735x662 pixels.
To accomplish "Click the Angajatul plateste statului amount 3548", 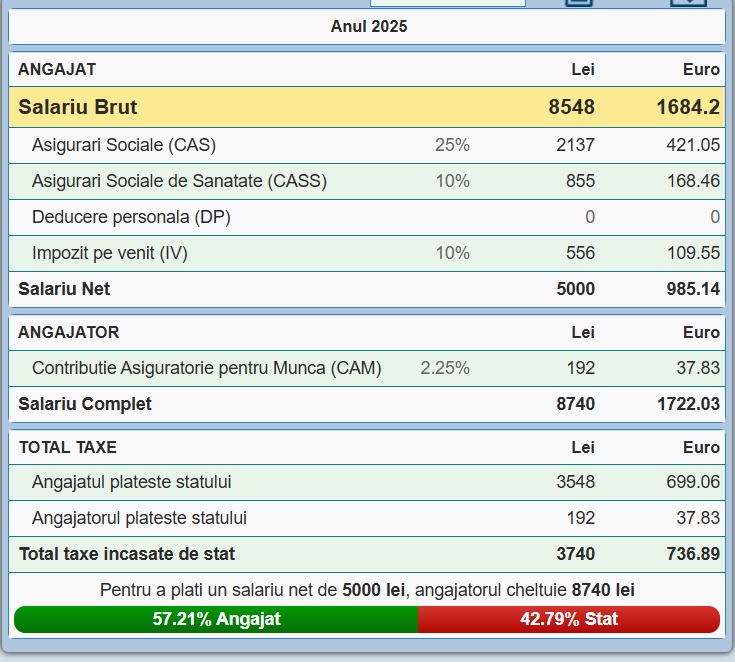I will point(576,482).
